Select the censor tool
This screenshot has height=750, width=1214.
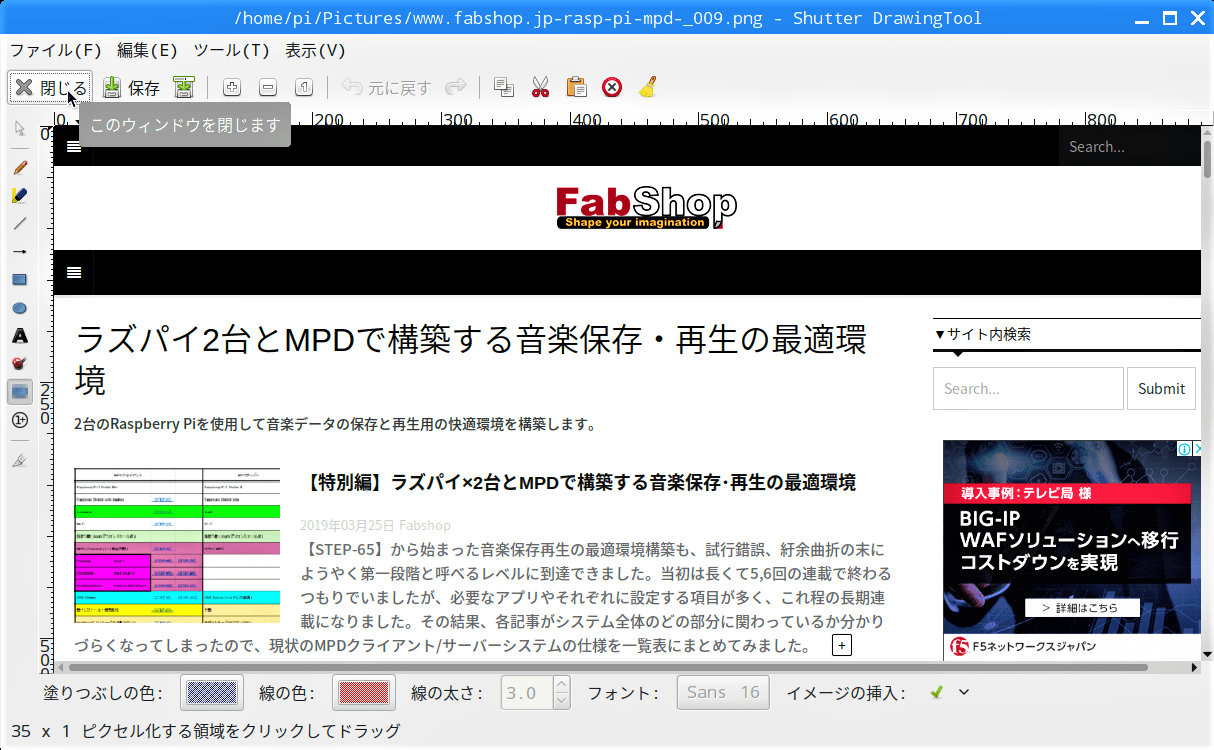click(x=20, y=364)
